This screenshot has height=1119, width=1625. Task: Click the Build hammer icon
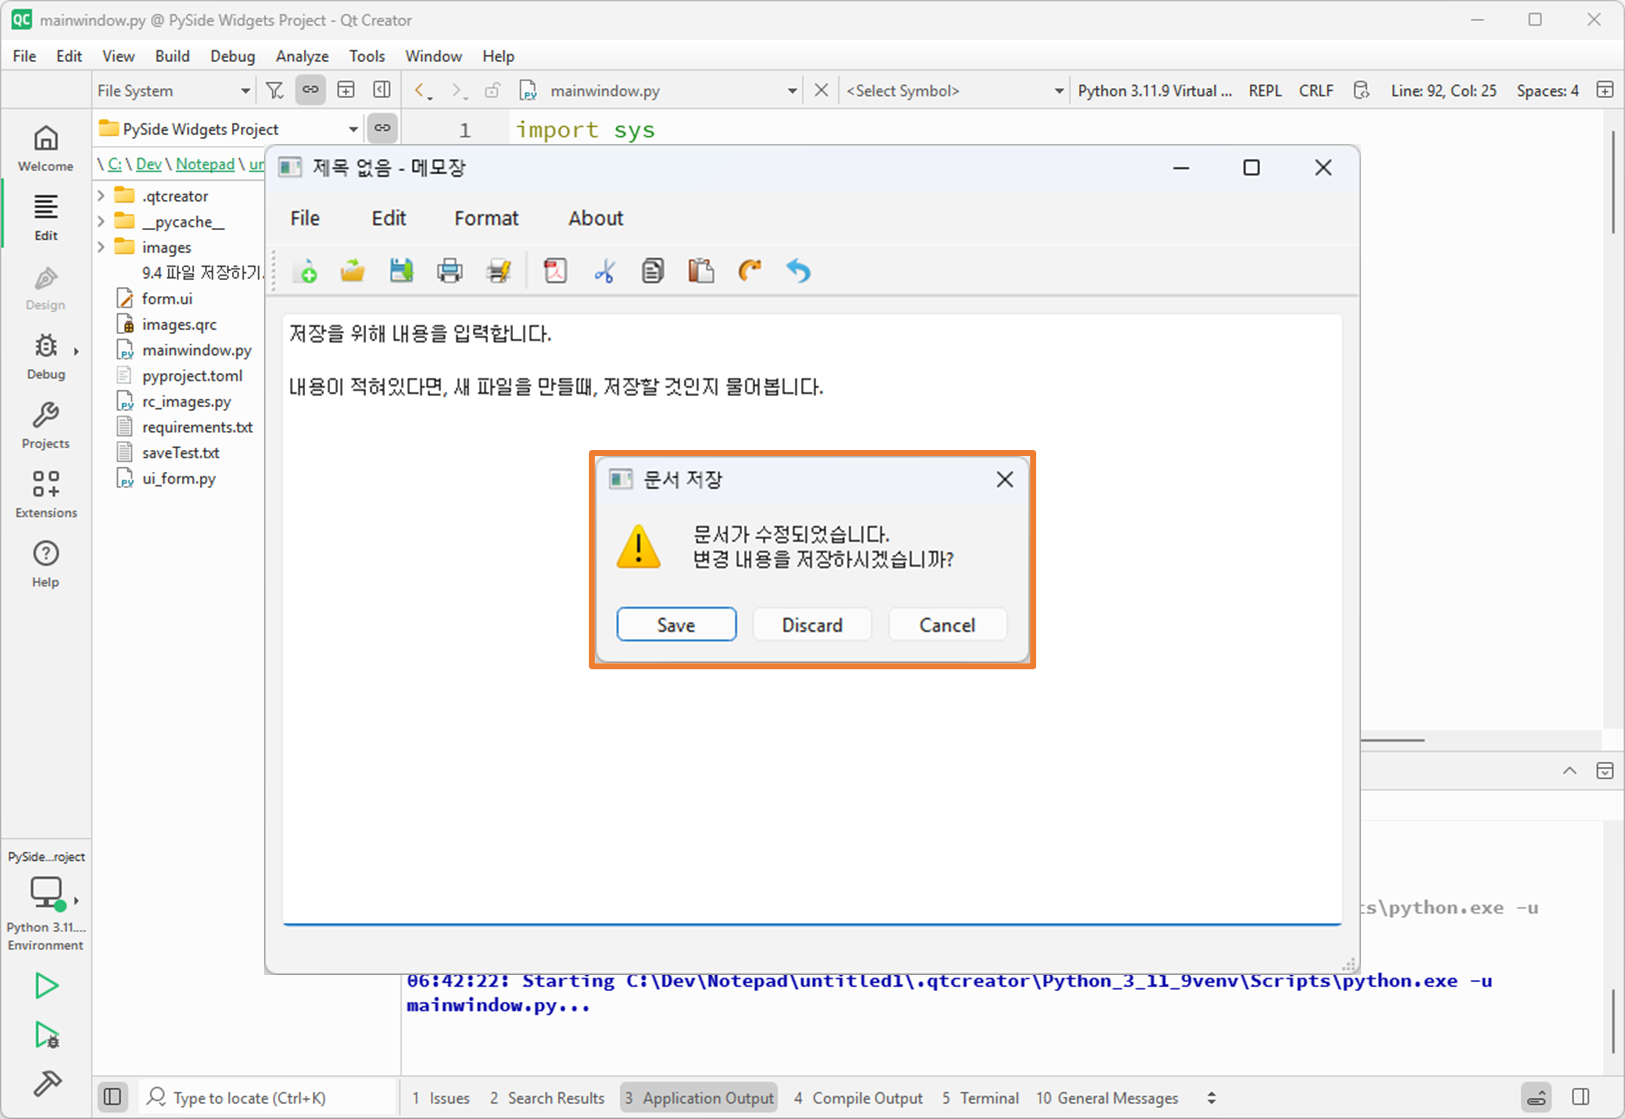46,1084
